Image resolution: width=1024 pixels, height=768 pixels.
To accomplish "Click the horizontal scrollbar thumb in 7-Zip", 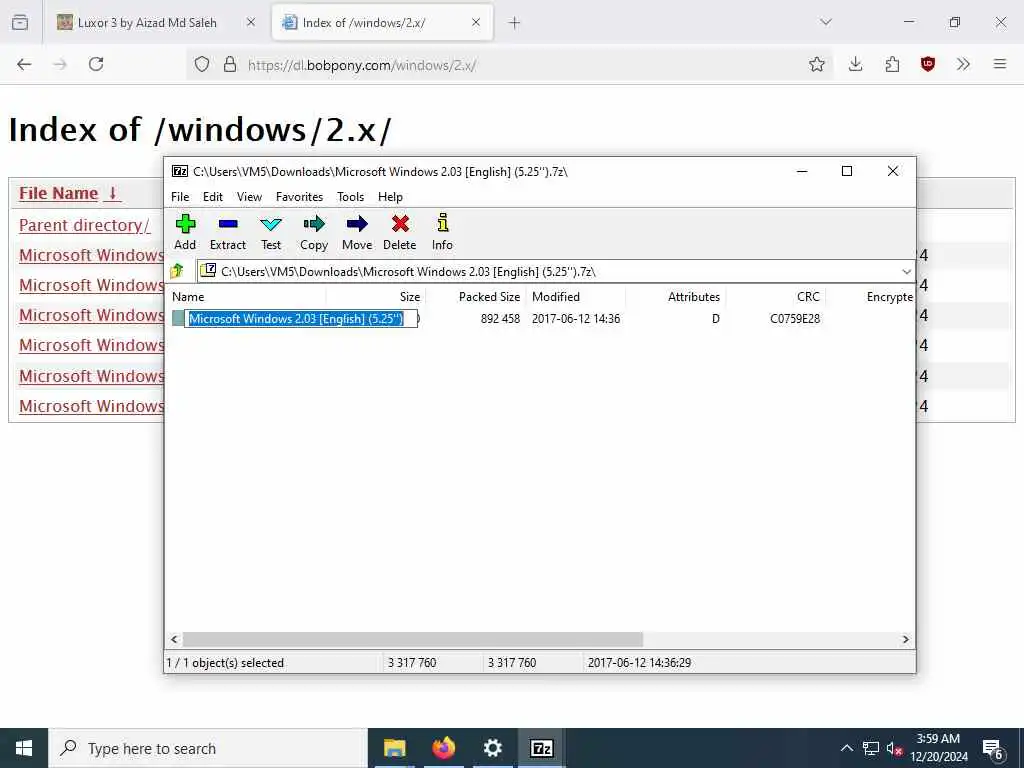I will click(413, 639).
